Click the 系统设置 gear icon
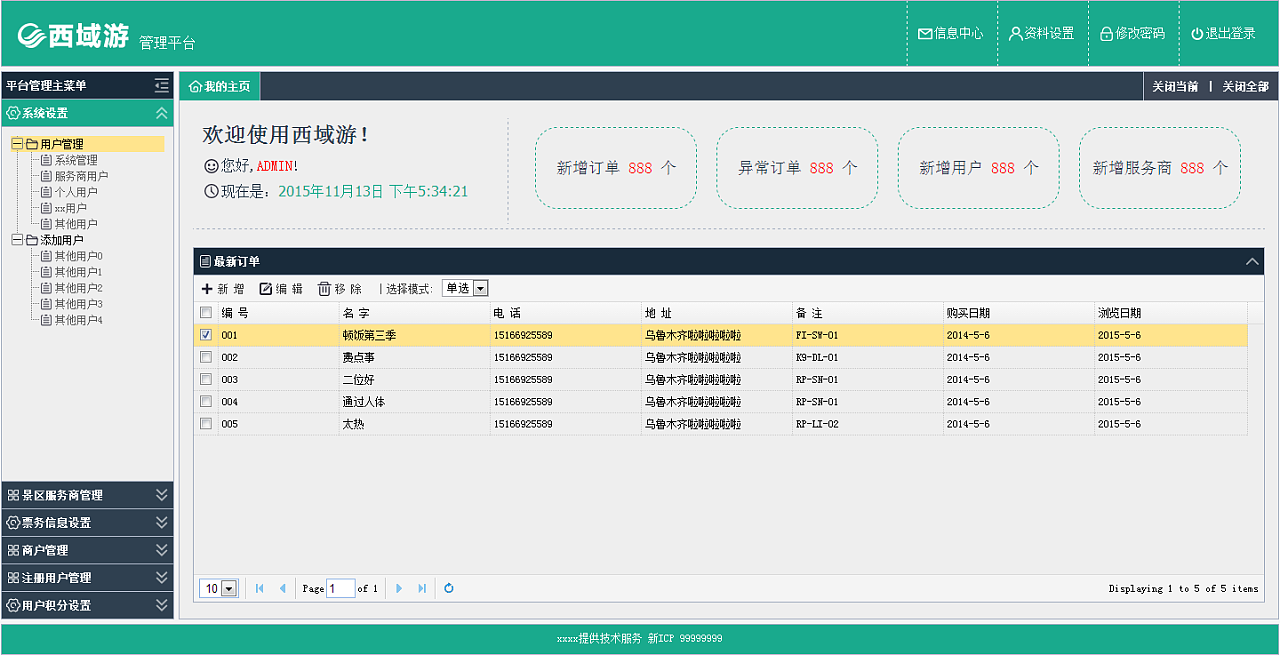The height and width of the screenshot is (655, 1280). (13, 113)
